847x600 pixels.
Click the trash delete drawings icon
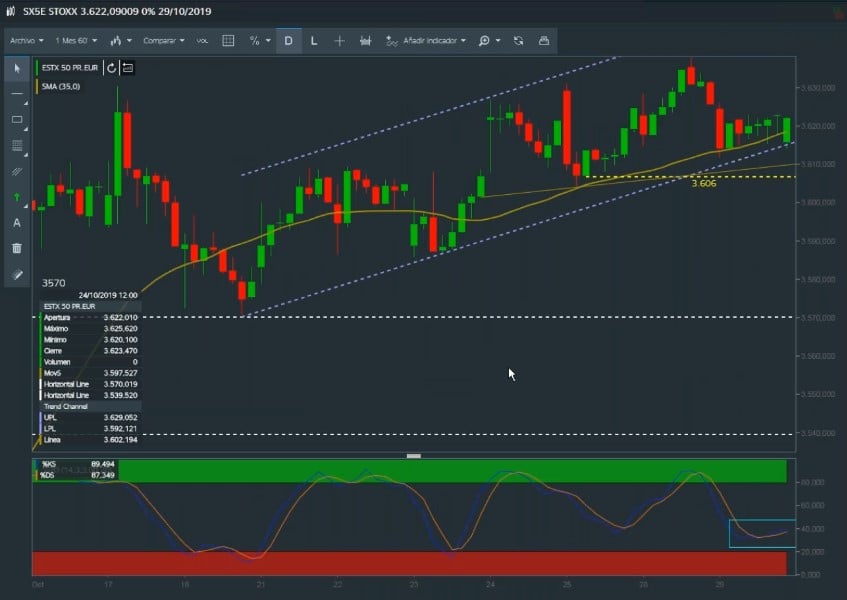(x=17, y=248)
